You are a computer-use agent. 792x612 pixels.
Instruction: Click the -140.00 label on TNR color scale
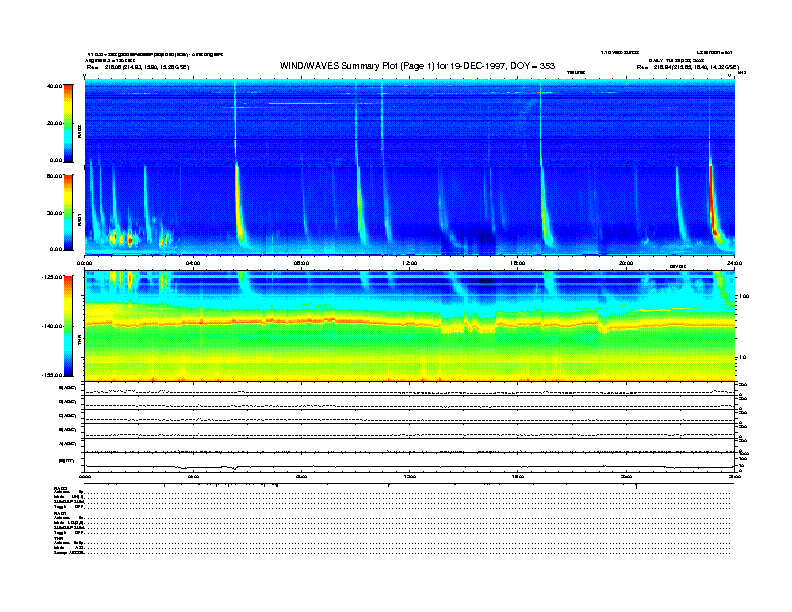(x=53, y=326)
